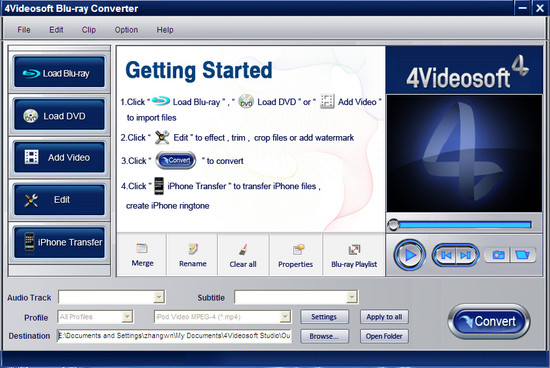Click the Destination path field
Screen dimensions: 550x368
[x=174, y=336]
